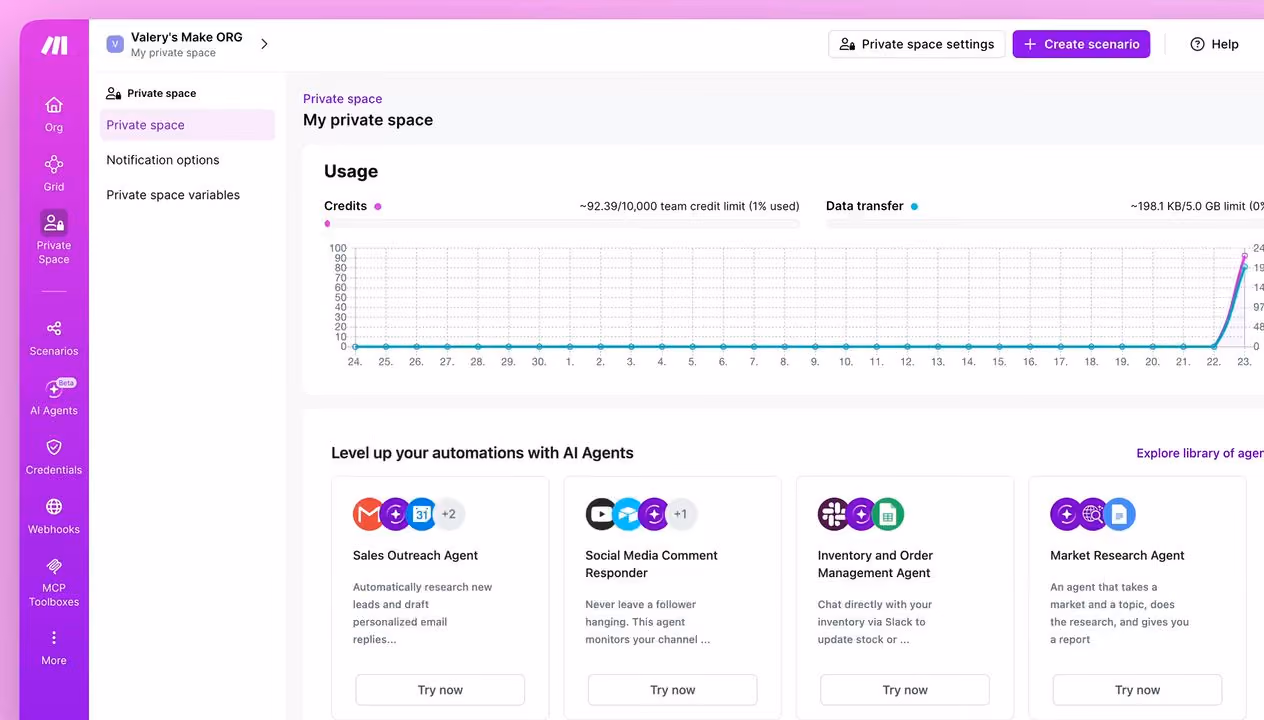Click the Social Media Comment Responder title
1264x720 pixels.
click(x=651, y=564)
